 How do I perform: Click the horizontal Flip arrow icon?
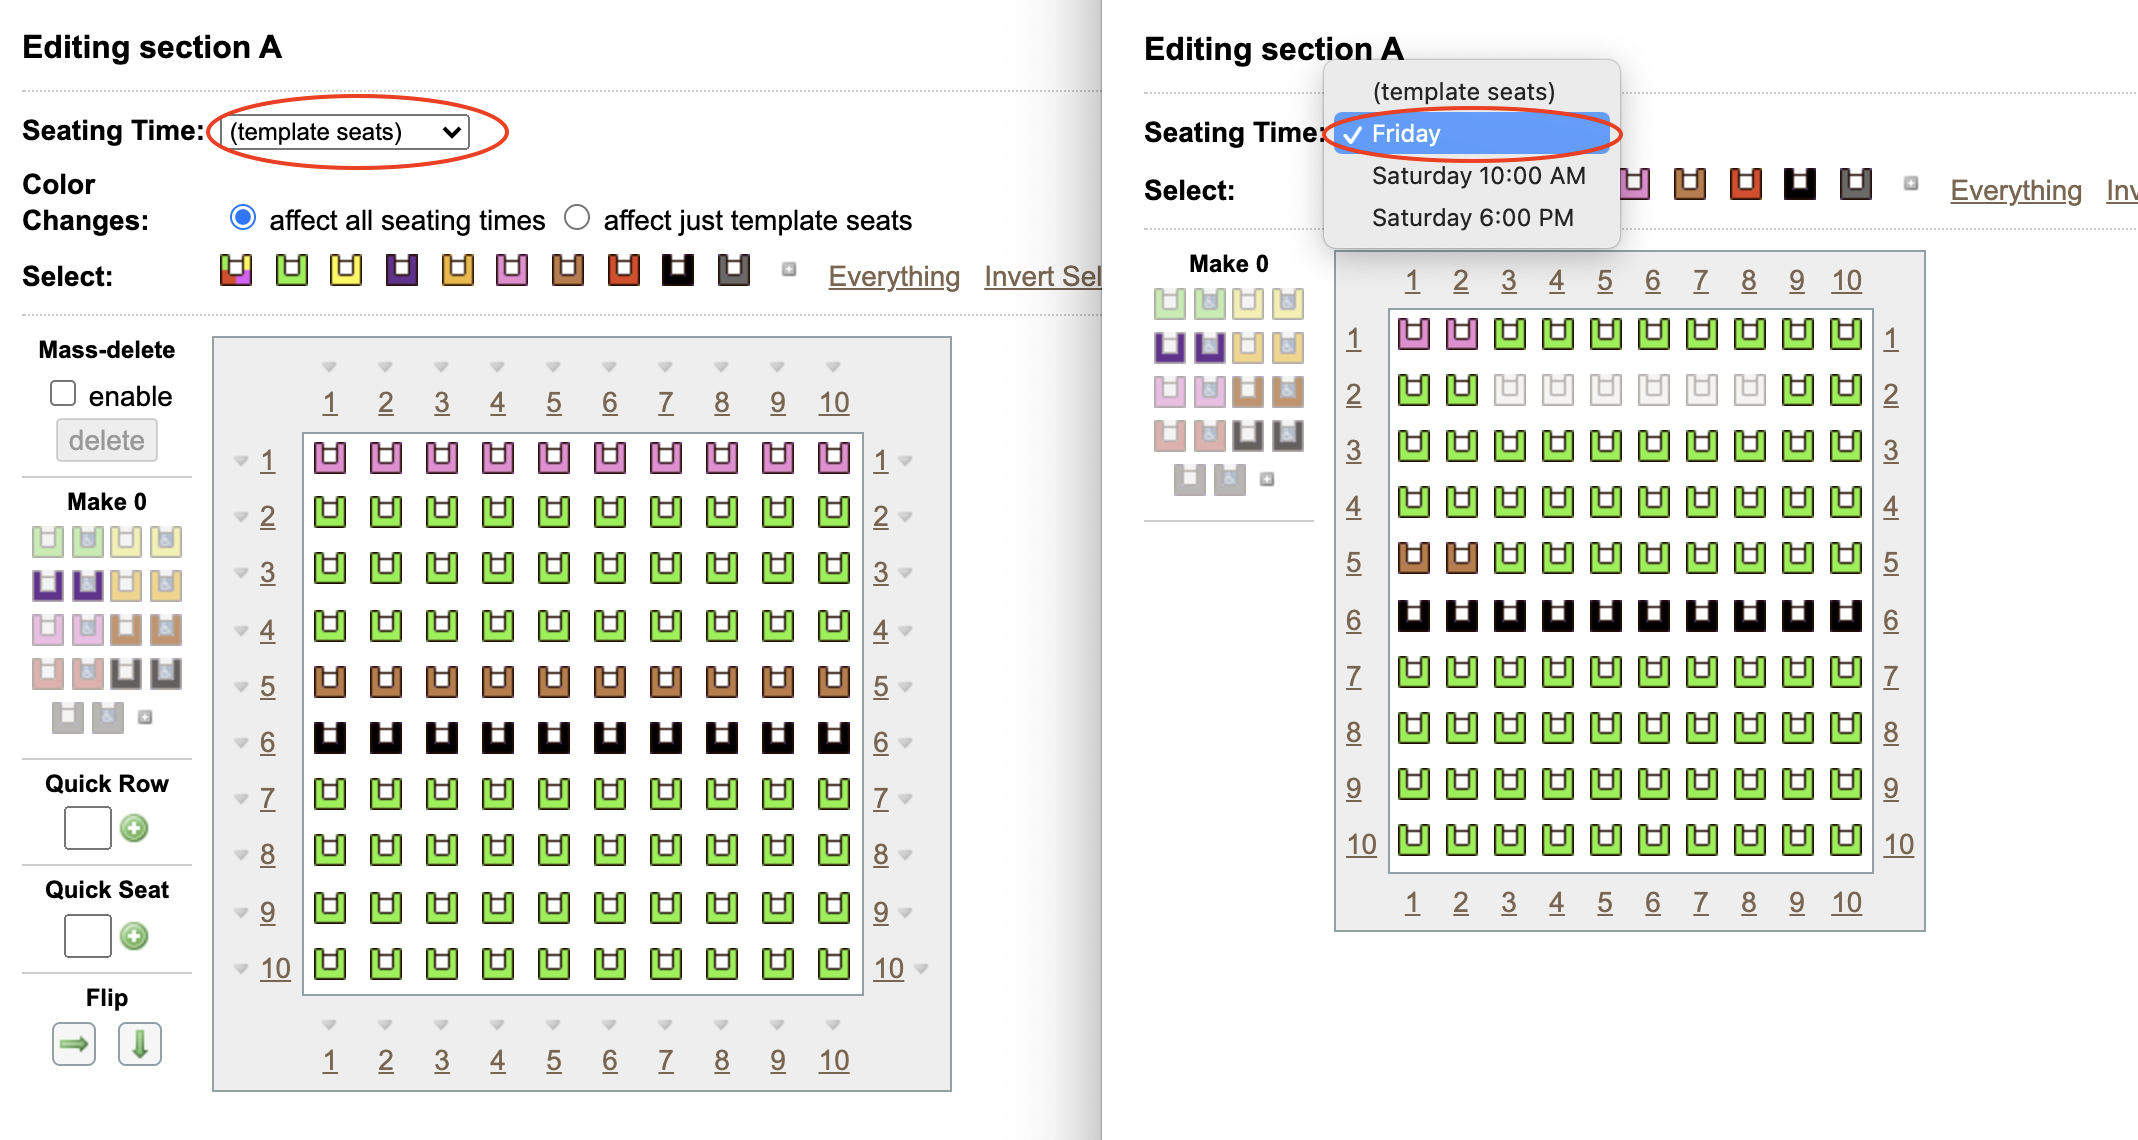tap(74, 1045)
